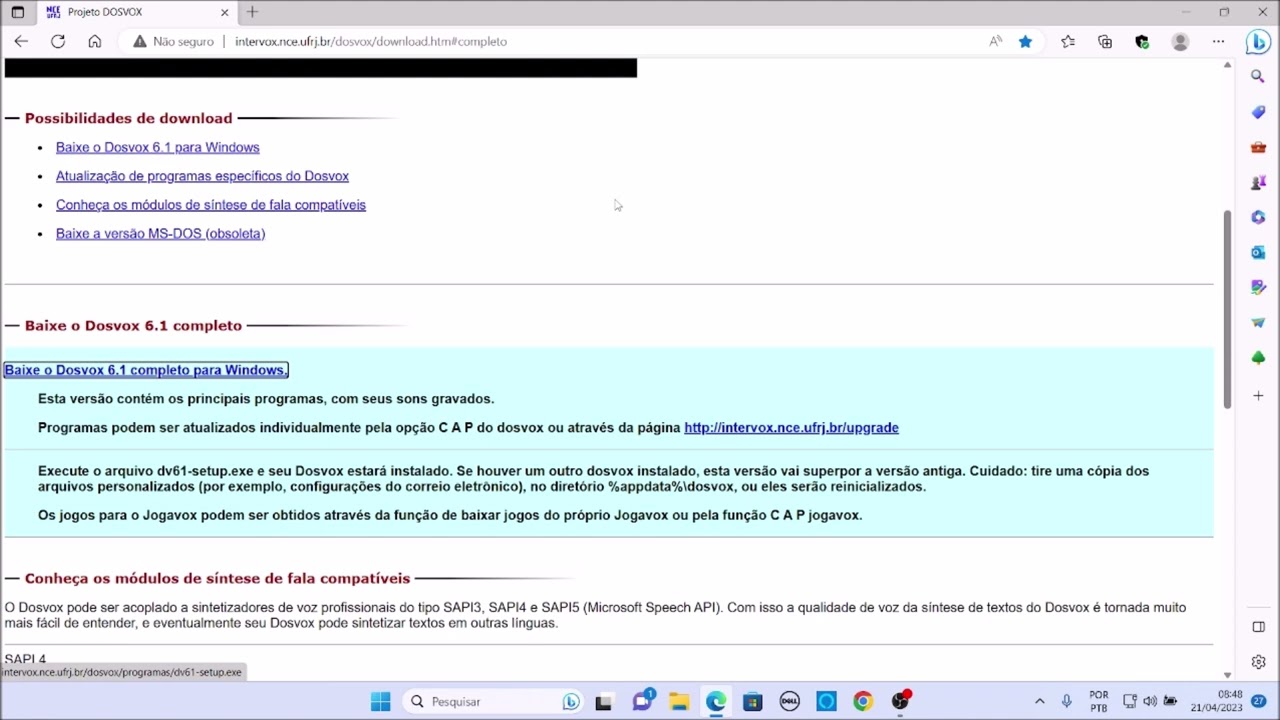This screenshot has width=1280, height=720.
Task: Open Microsoft Store from taskbar
Action: pos(752,702)
